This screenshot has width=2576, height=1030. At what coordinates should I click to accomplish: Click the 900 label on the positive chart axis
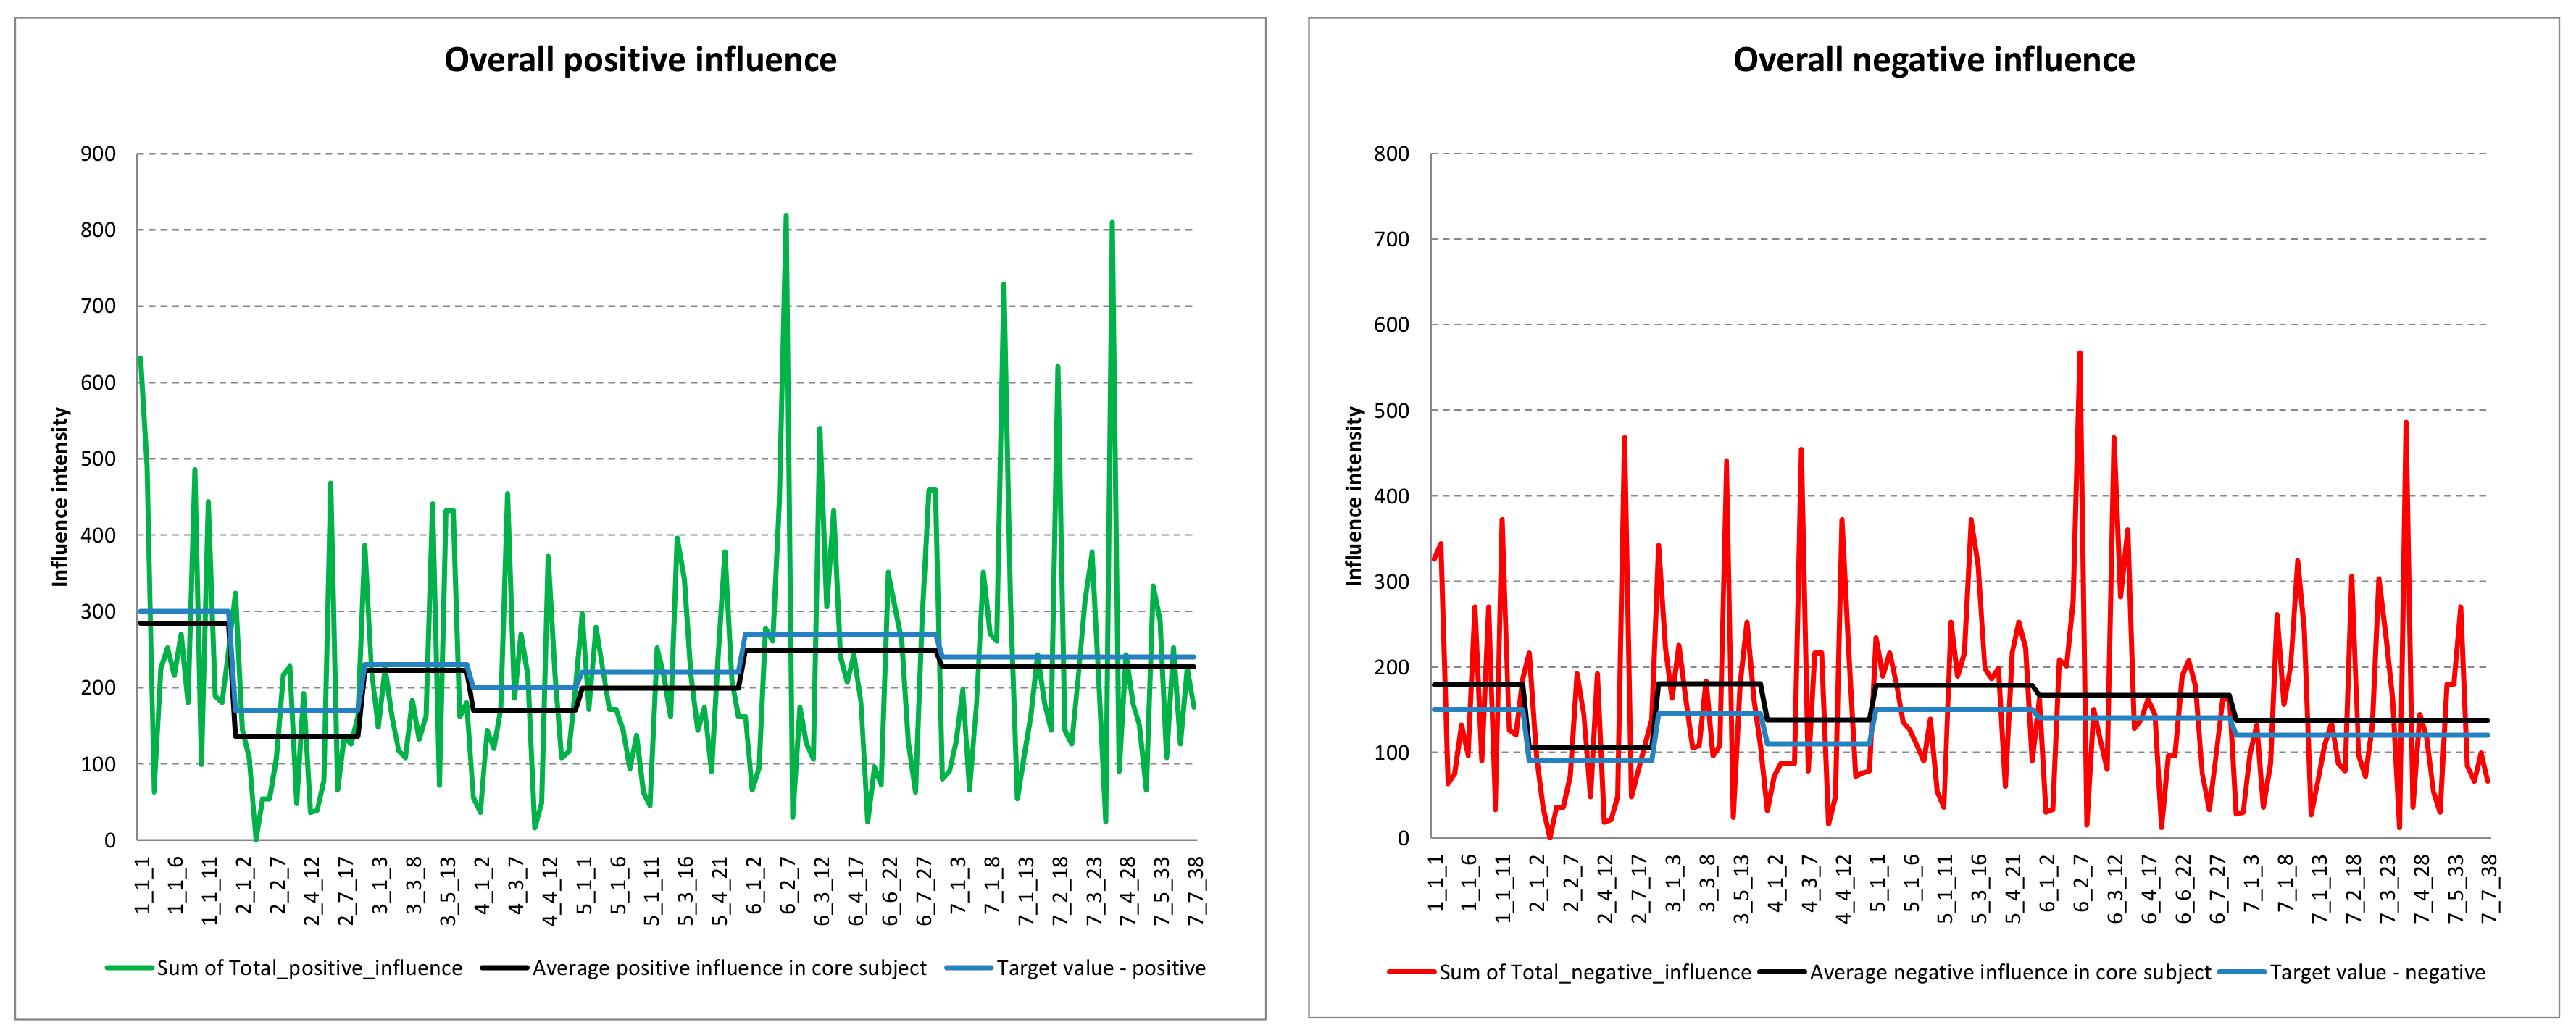click(98, 154)
